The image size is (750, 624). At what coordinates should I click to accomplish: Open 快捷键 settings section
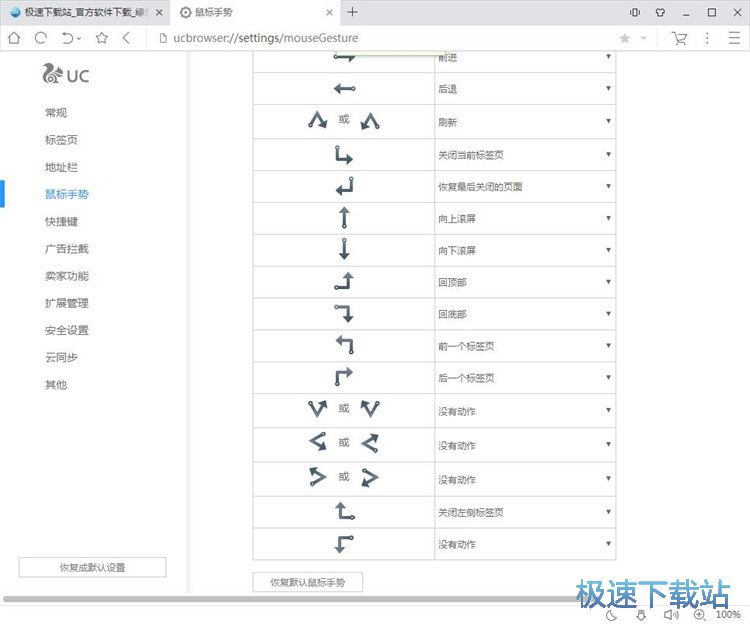(61, 221)
